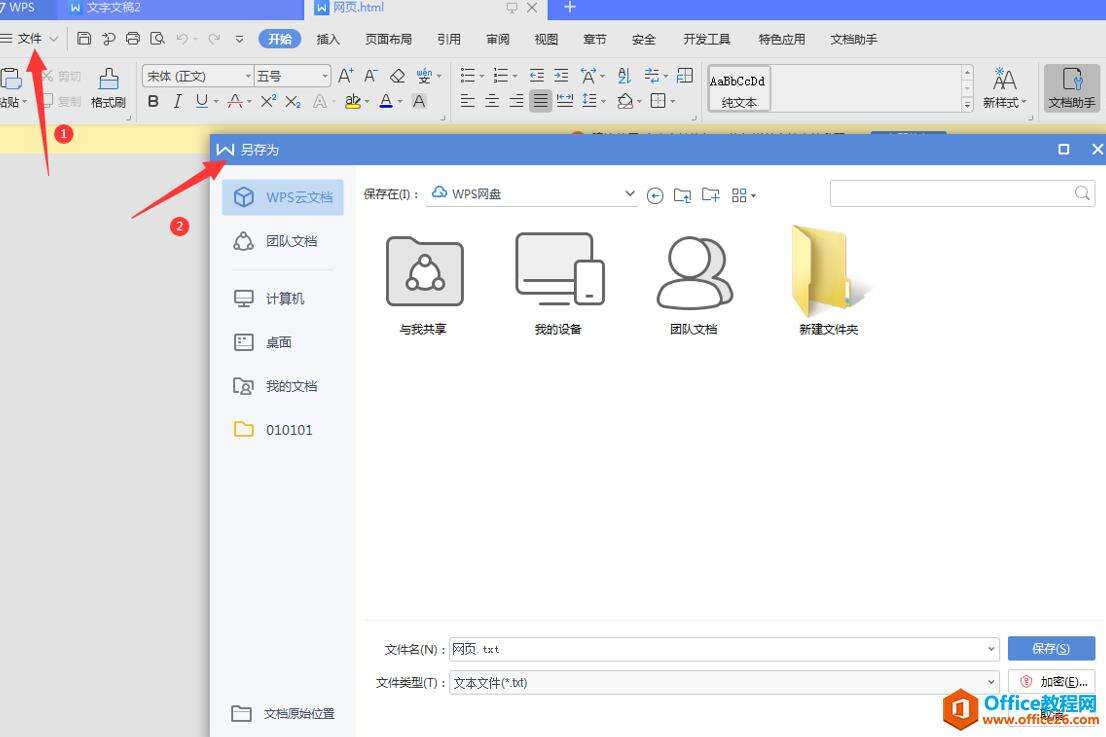Click the decrease indent icon
1106x737 pixels.
tap(537, 75)
